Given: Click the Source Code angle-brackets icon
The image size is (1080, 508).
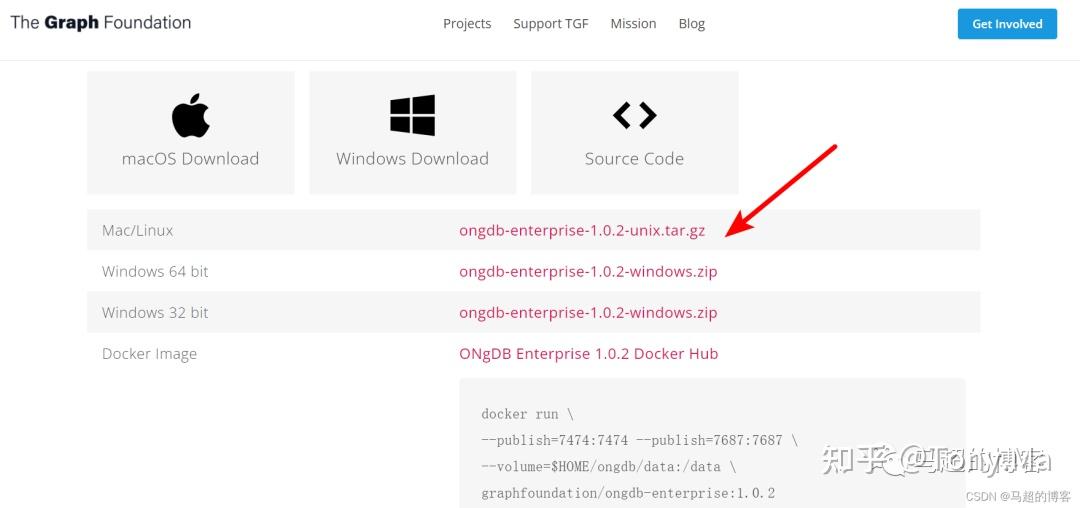Looking at the screenshot, I should (x=634, y=116).
